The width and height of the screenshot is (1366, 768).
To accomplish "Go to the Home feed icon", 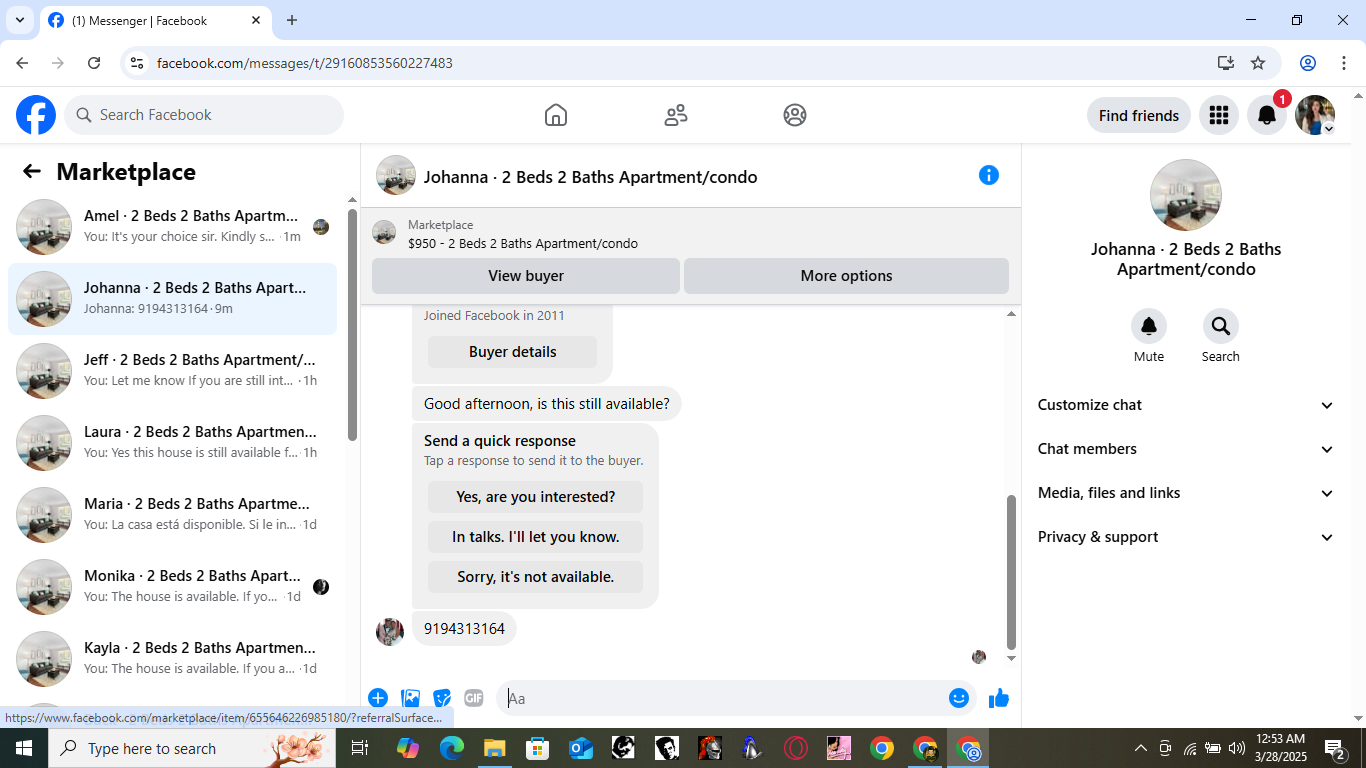I will tap(556, 115).
